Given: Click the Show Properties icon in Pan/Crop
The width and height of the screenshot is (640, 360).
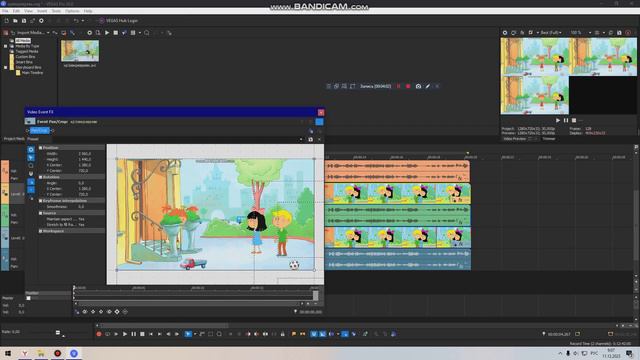Looking at the screenshot, I should tap(31, 149).
